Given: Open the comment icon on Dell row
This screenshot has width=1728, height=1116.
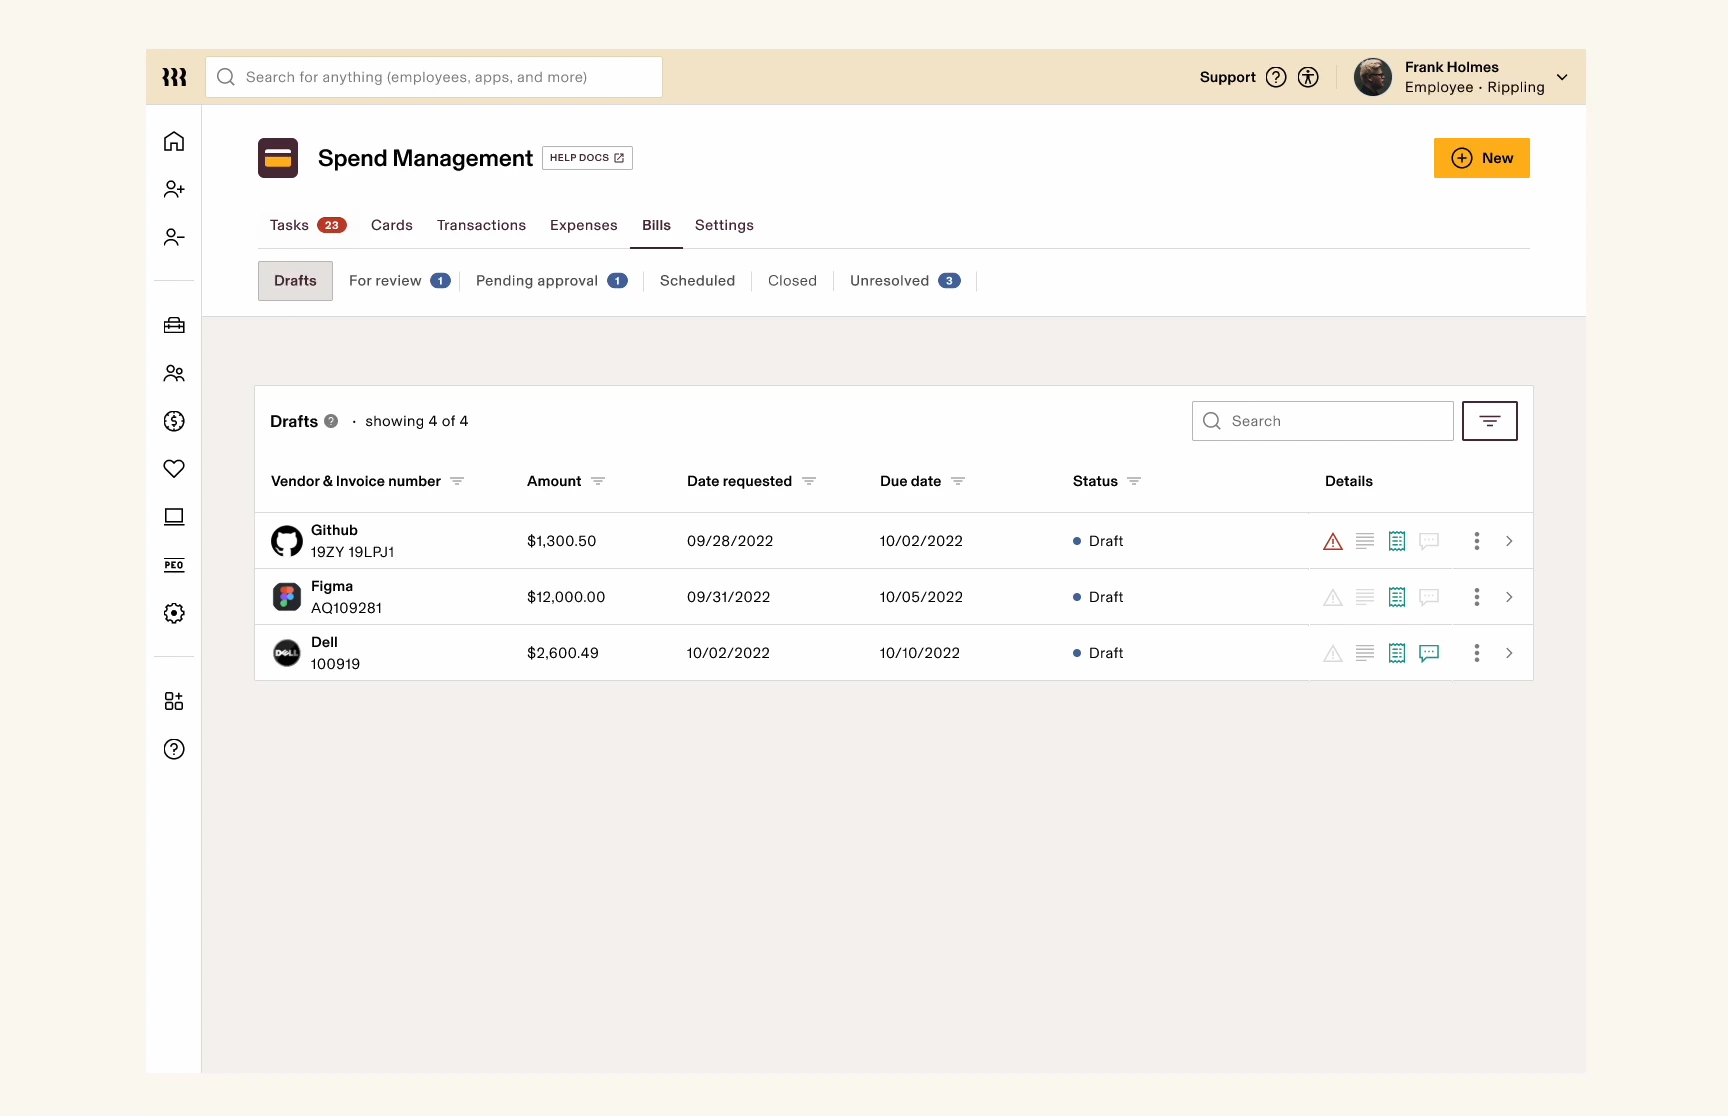Looking at the screenshot, I should [x=1429, y=653].
